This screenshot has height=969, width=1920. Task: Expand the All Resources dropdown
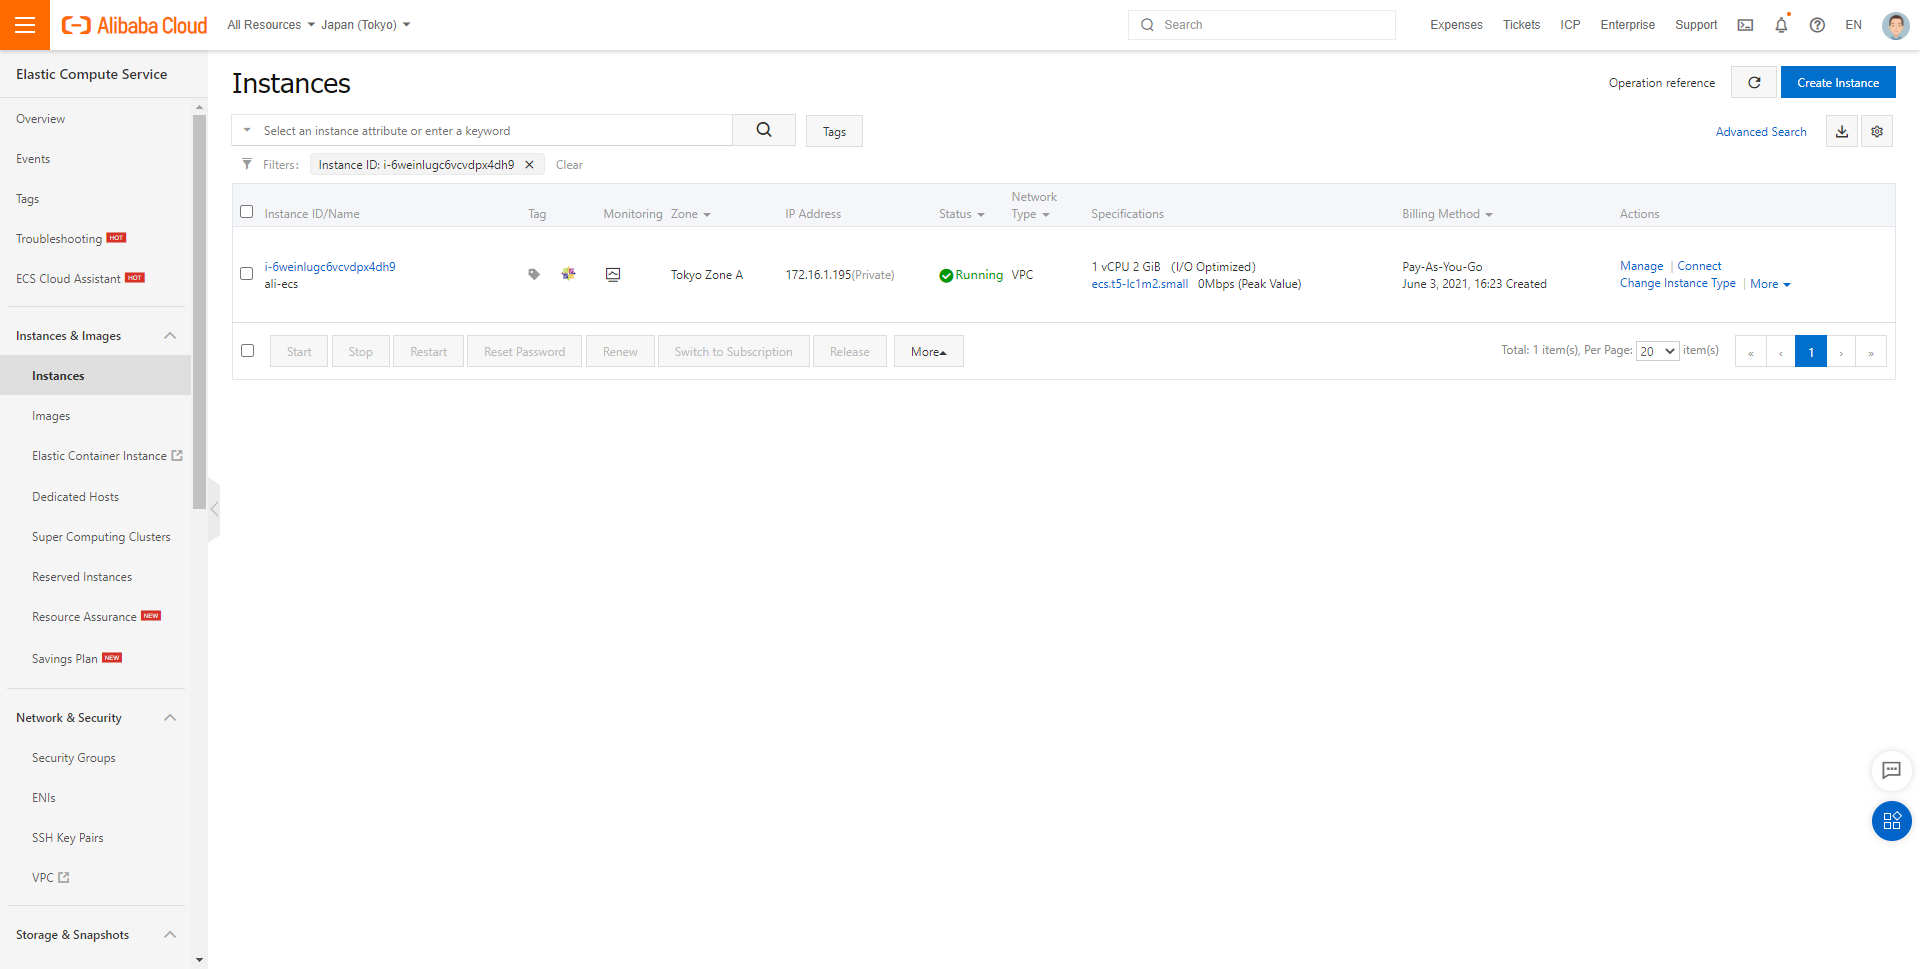[x=270, y=25]
